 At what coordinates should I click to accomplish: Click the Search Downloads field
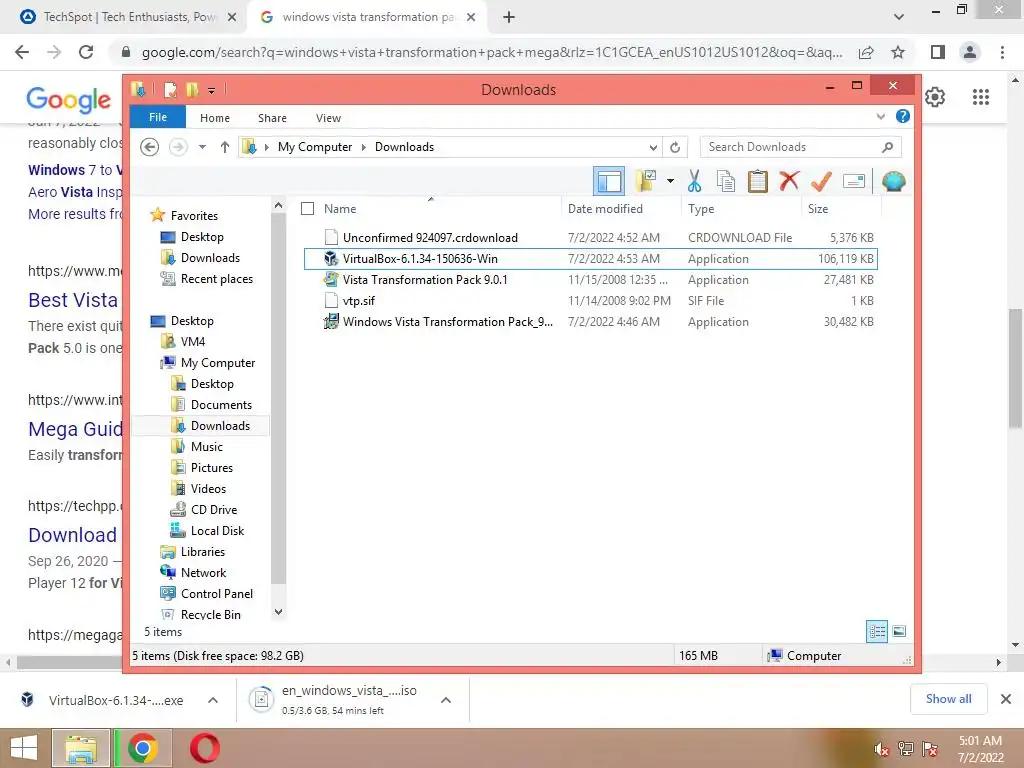click(801, 147)
